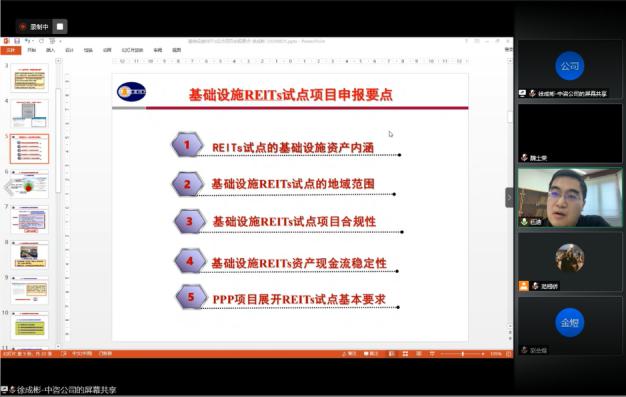The image size is (626, 397).
Task: Switch to Normal view in status bar
Action: pyautogui.click(x=392, y=354)
